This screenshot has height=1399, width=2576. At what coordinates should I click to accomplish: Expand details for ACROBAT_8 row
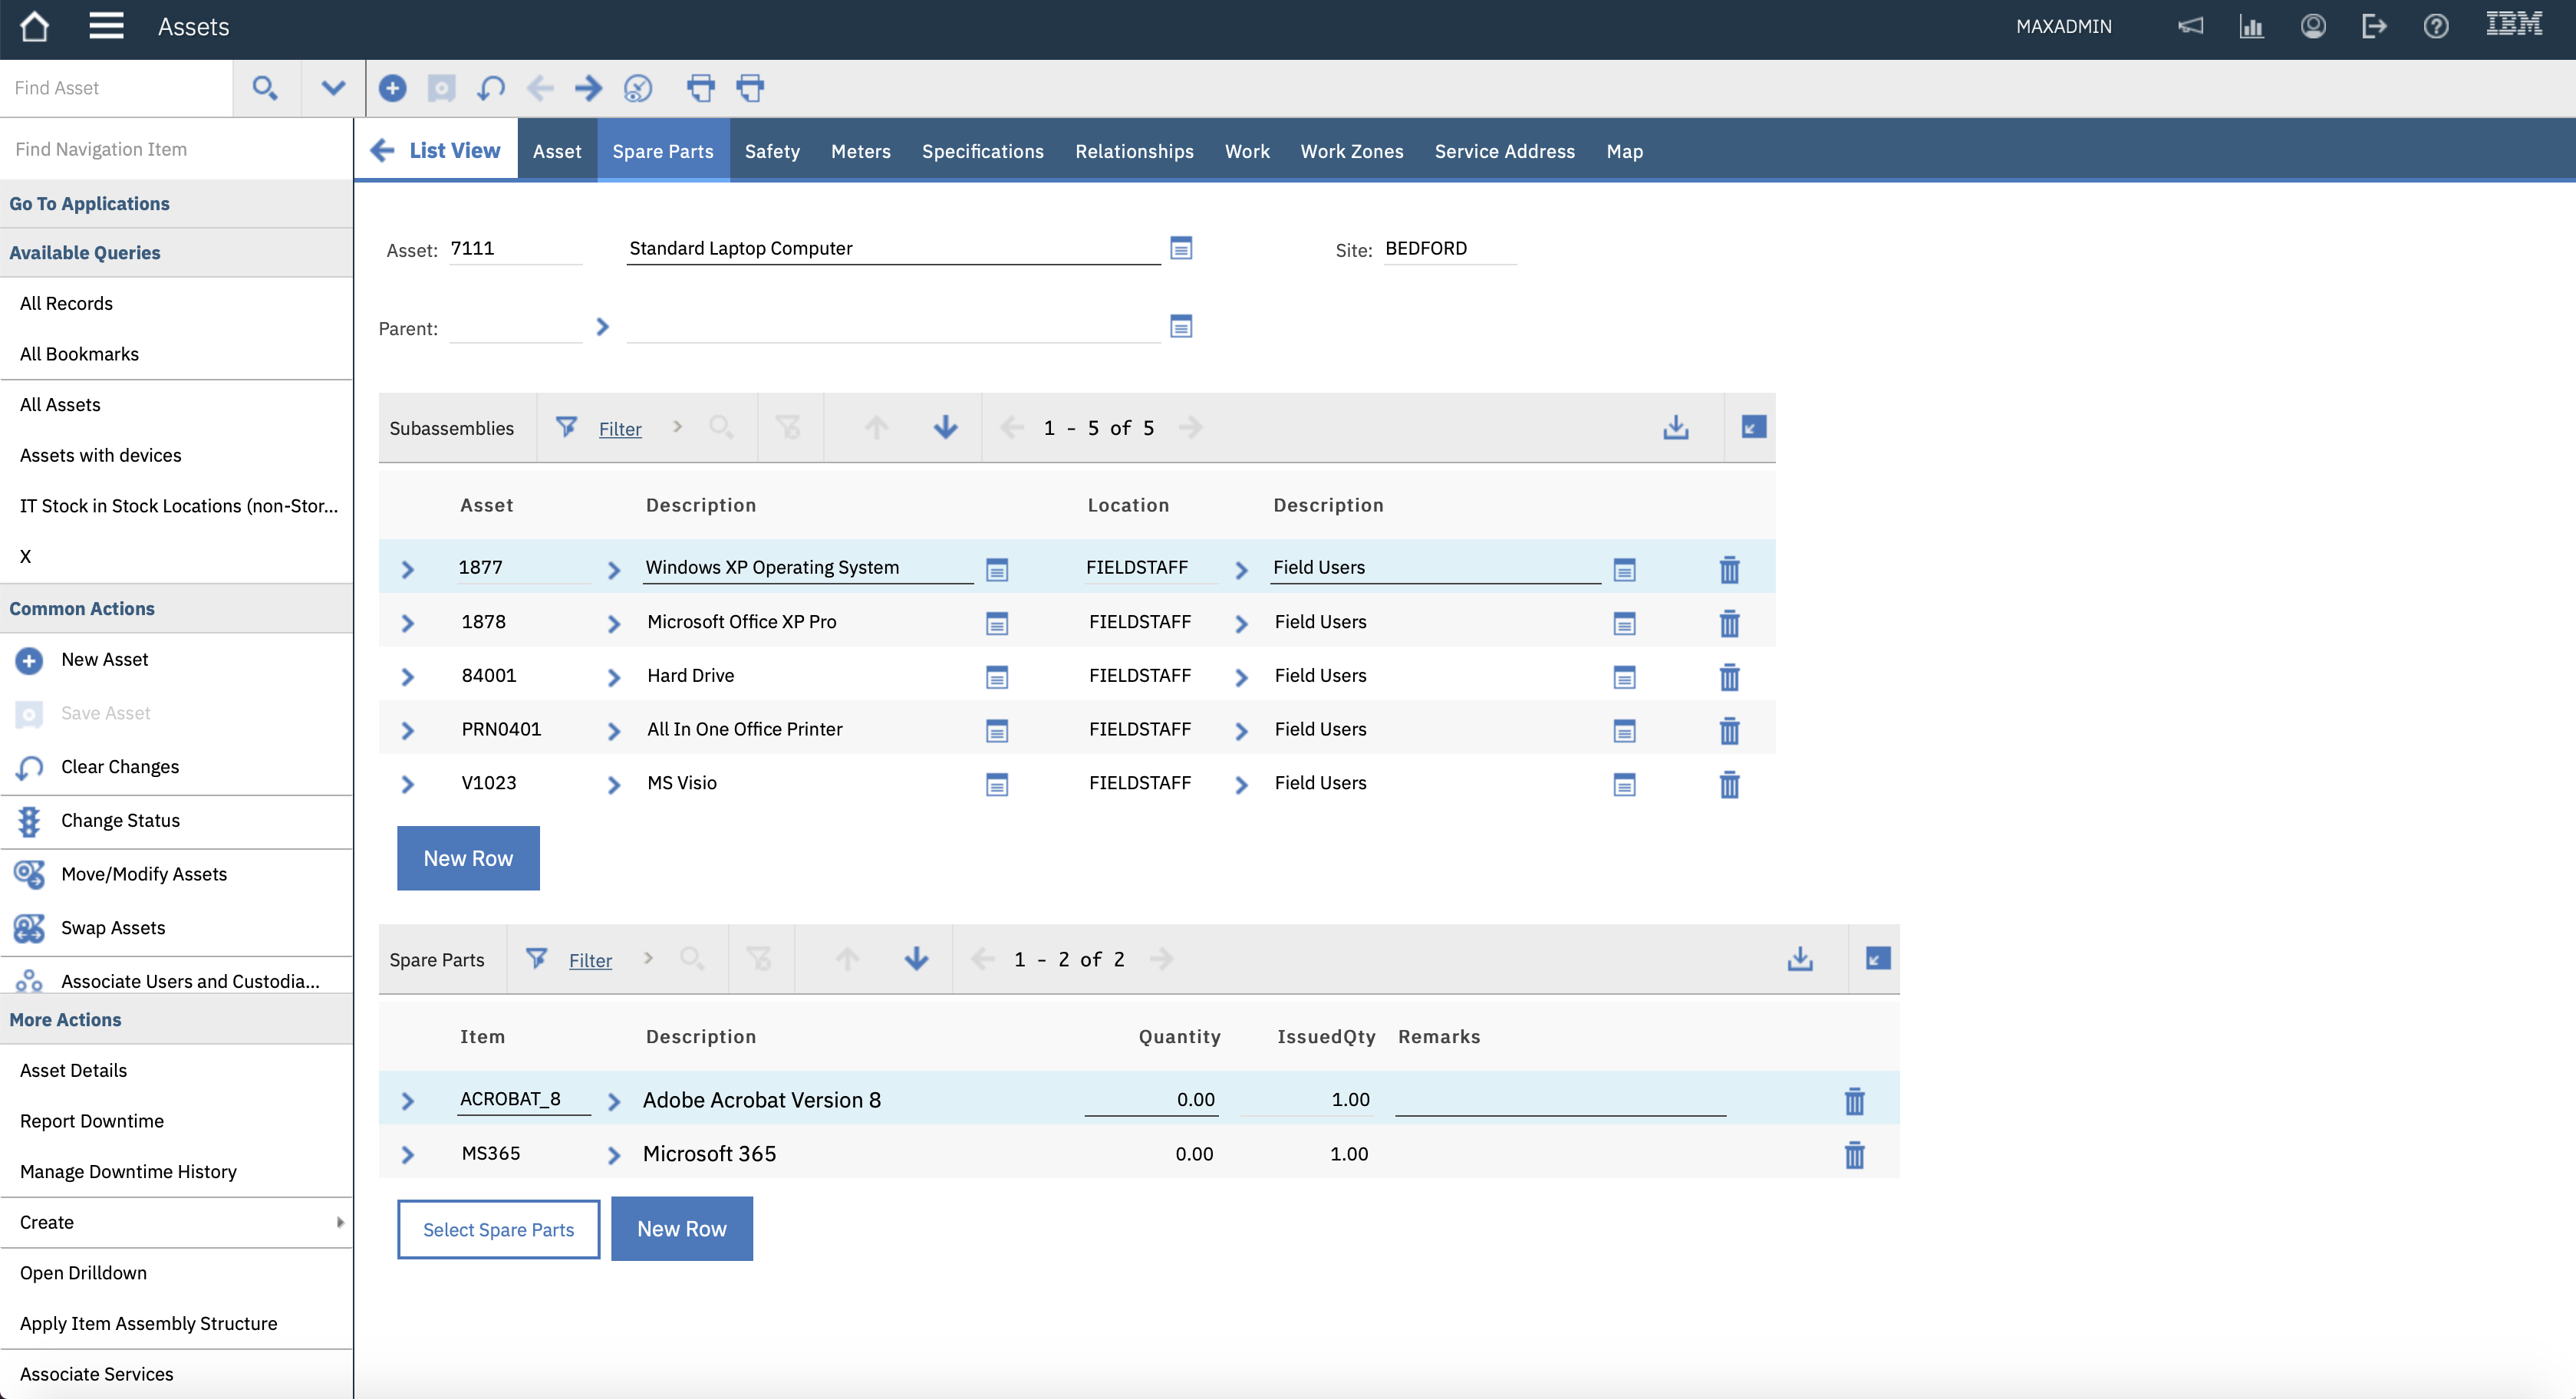(x=407, y=1101)
